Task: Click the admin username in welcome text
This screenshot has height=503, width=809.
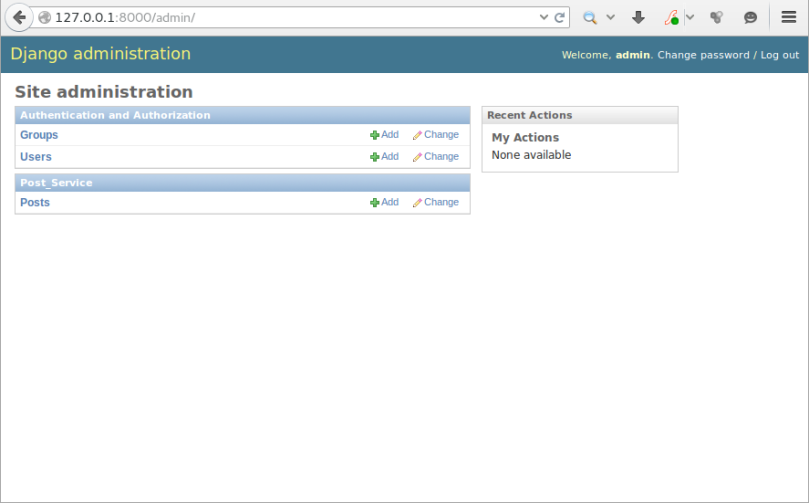Action: (633, 55)
